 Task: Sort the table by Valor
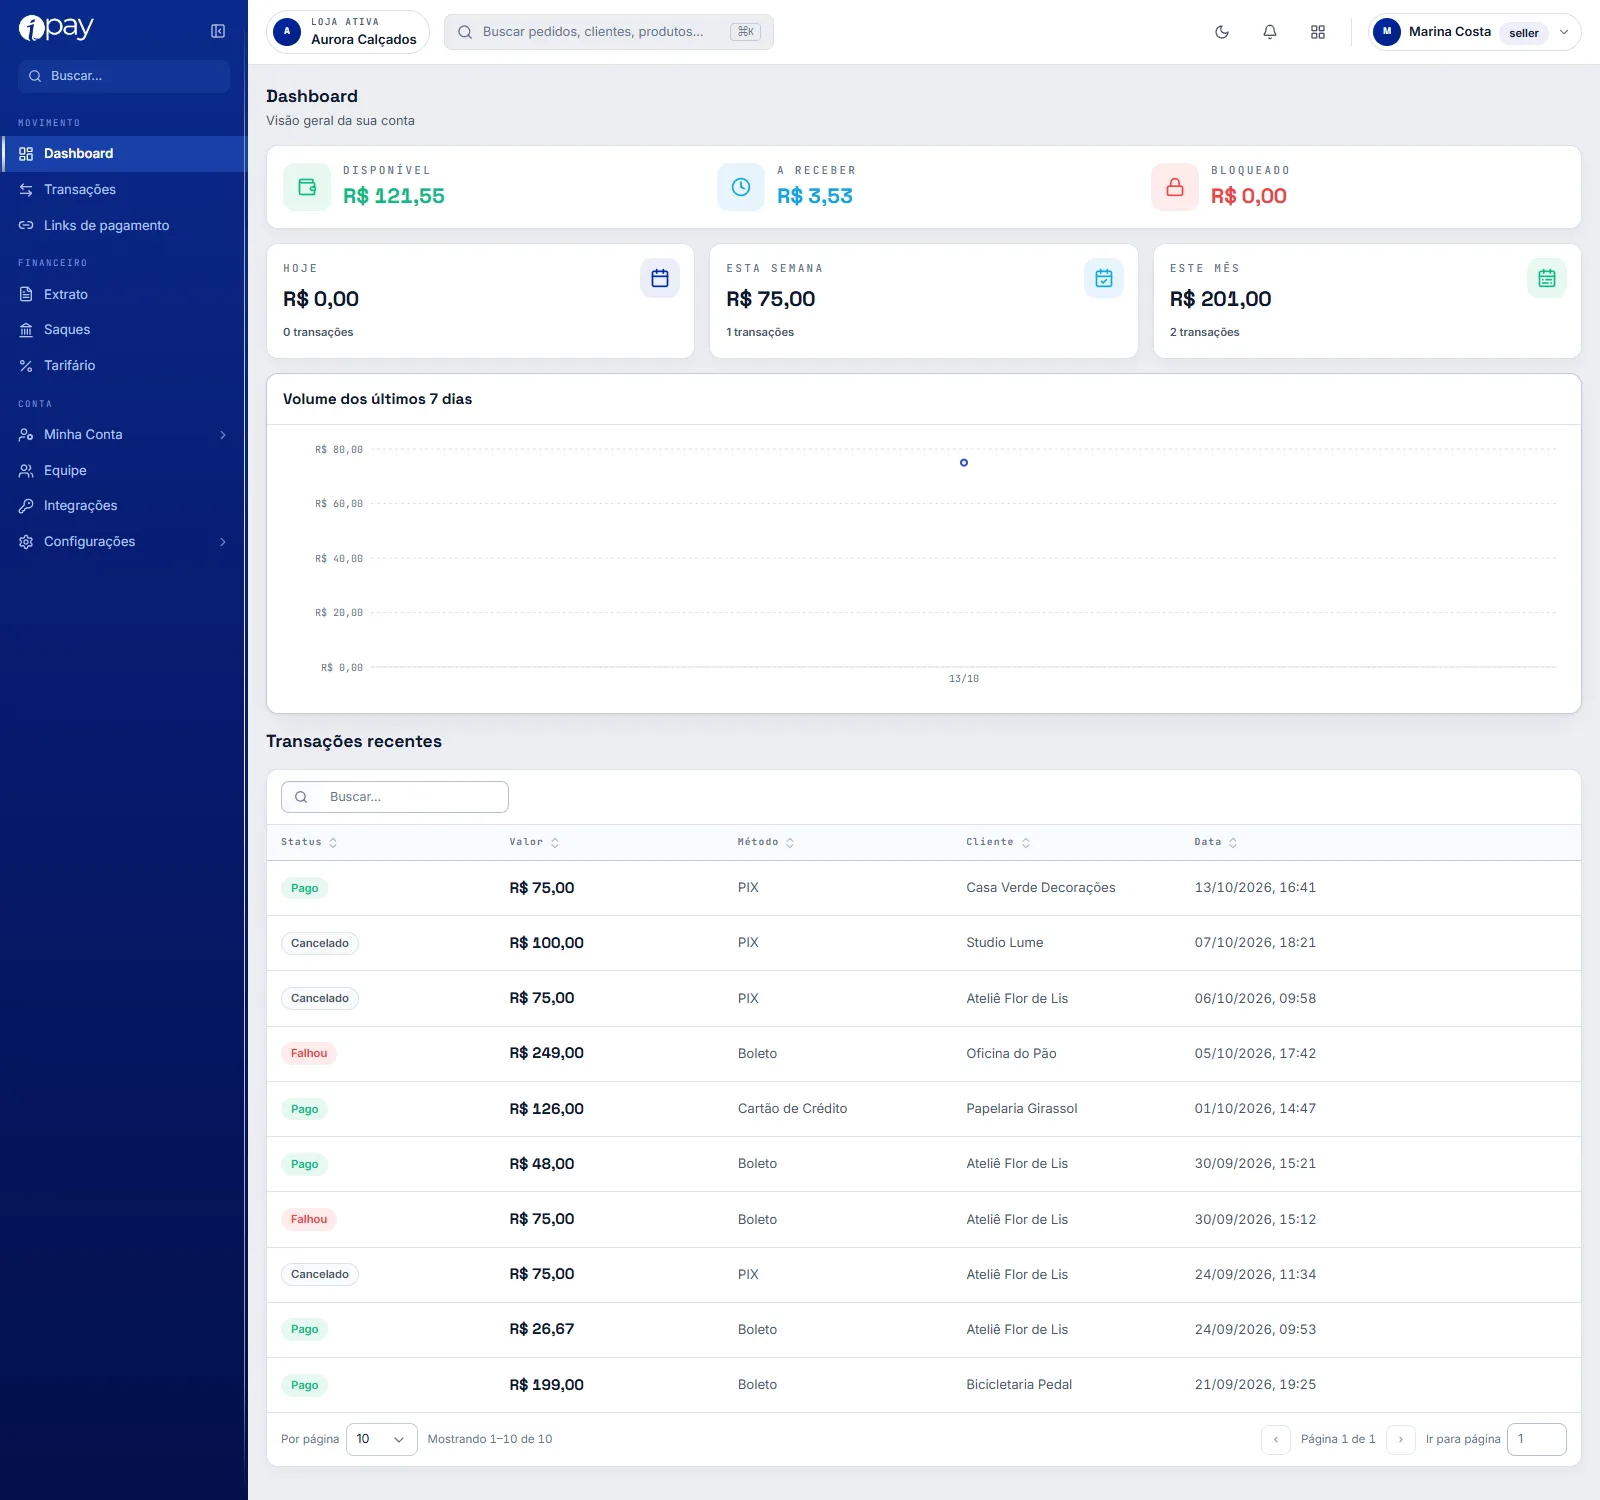[534, 842]
